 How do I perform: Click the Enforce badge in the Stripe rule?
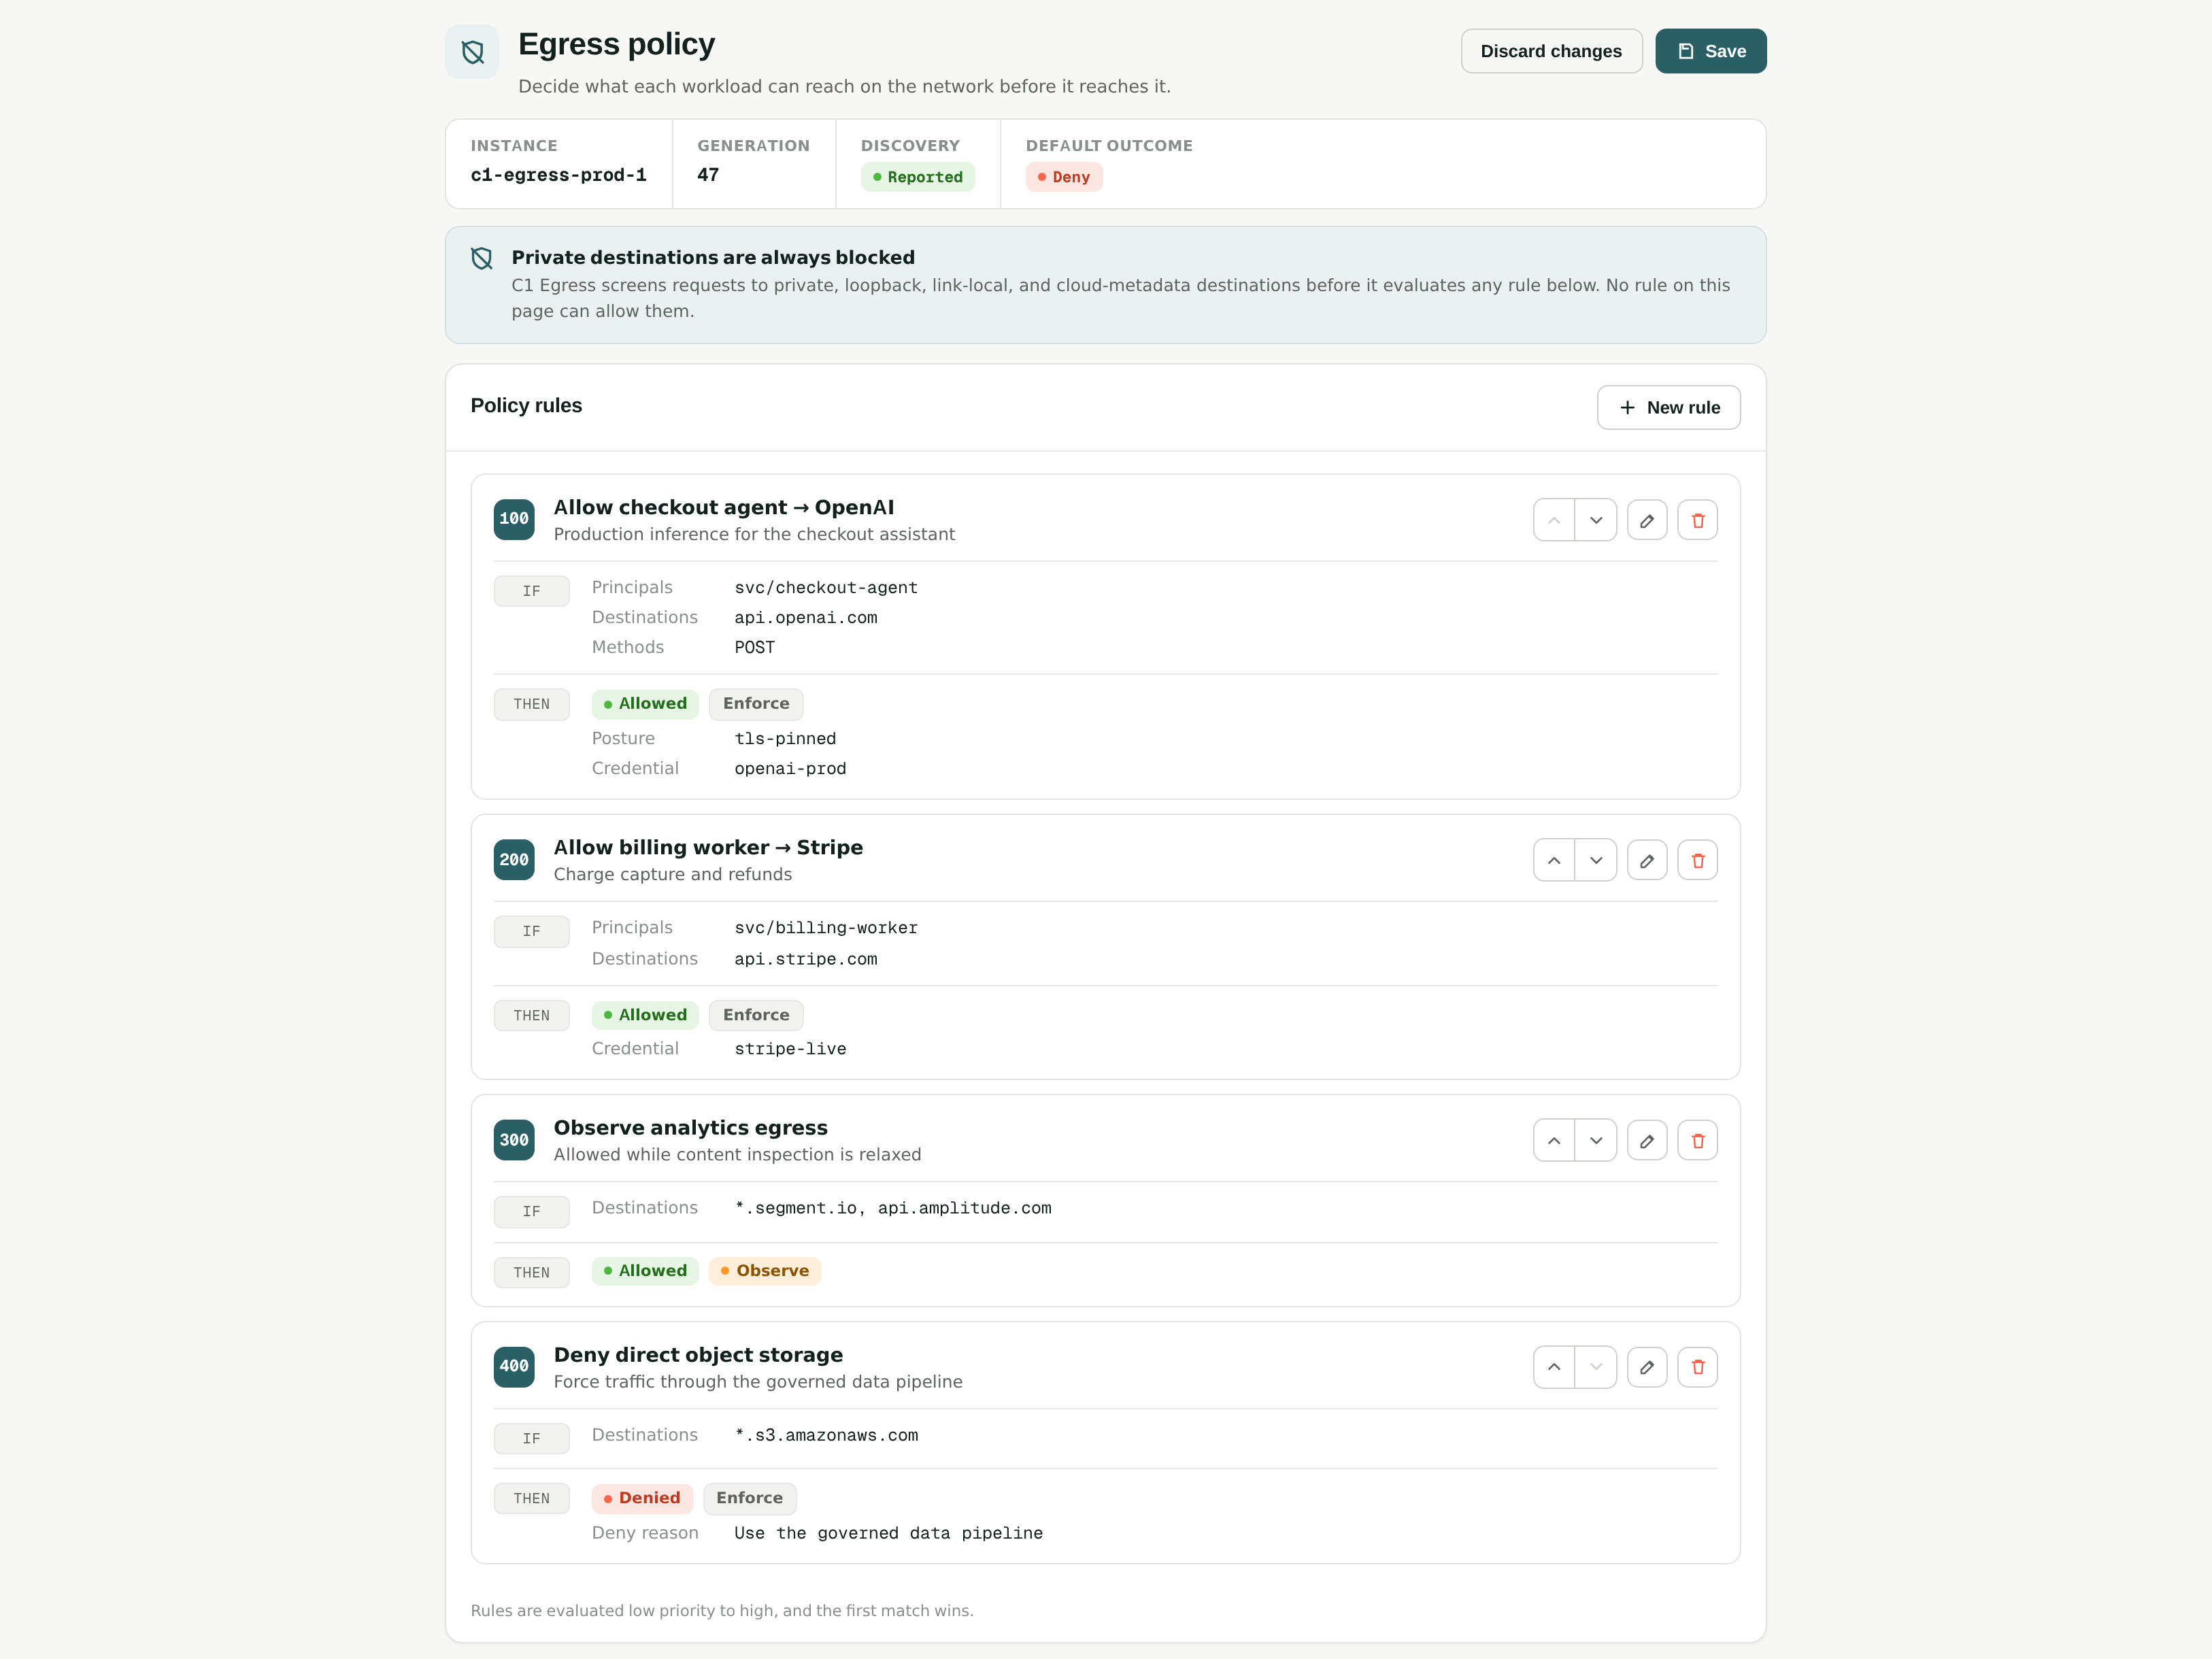point(756,1015)
